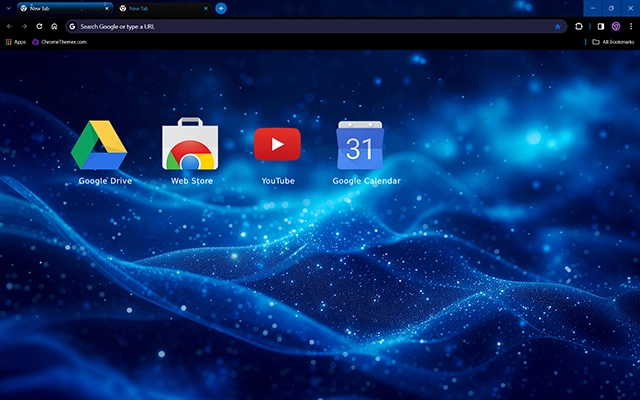Go to the home page

click(x=54, y=27)
